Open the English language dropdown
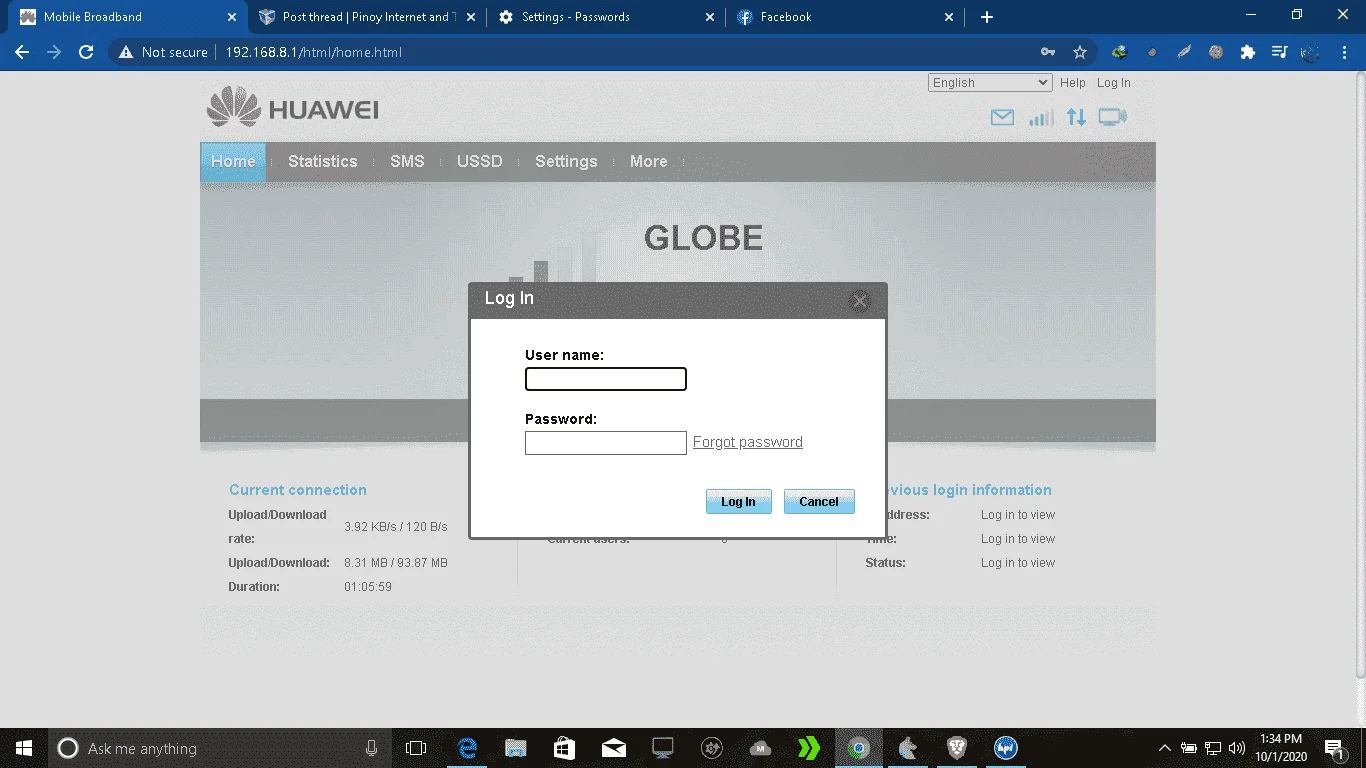This screenshot has height=768, width=1366. [990, 83]
